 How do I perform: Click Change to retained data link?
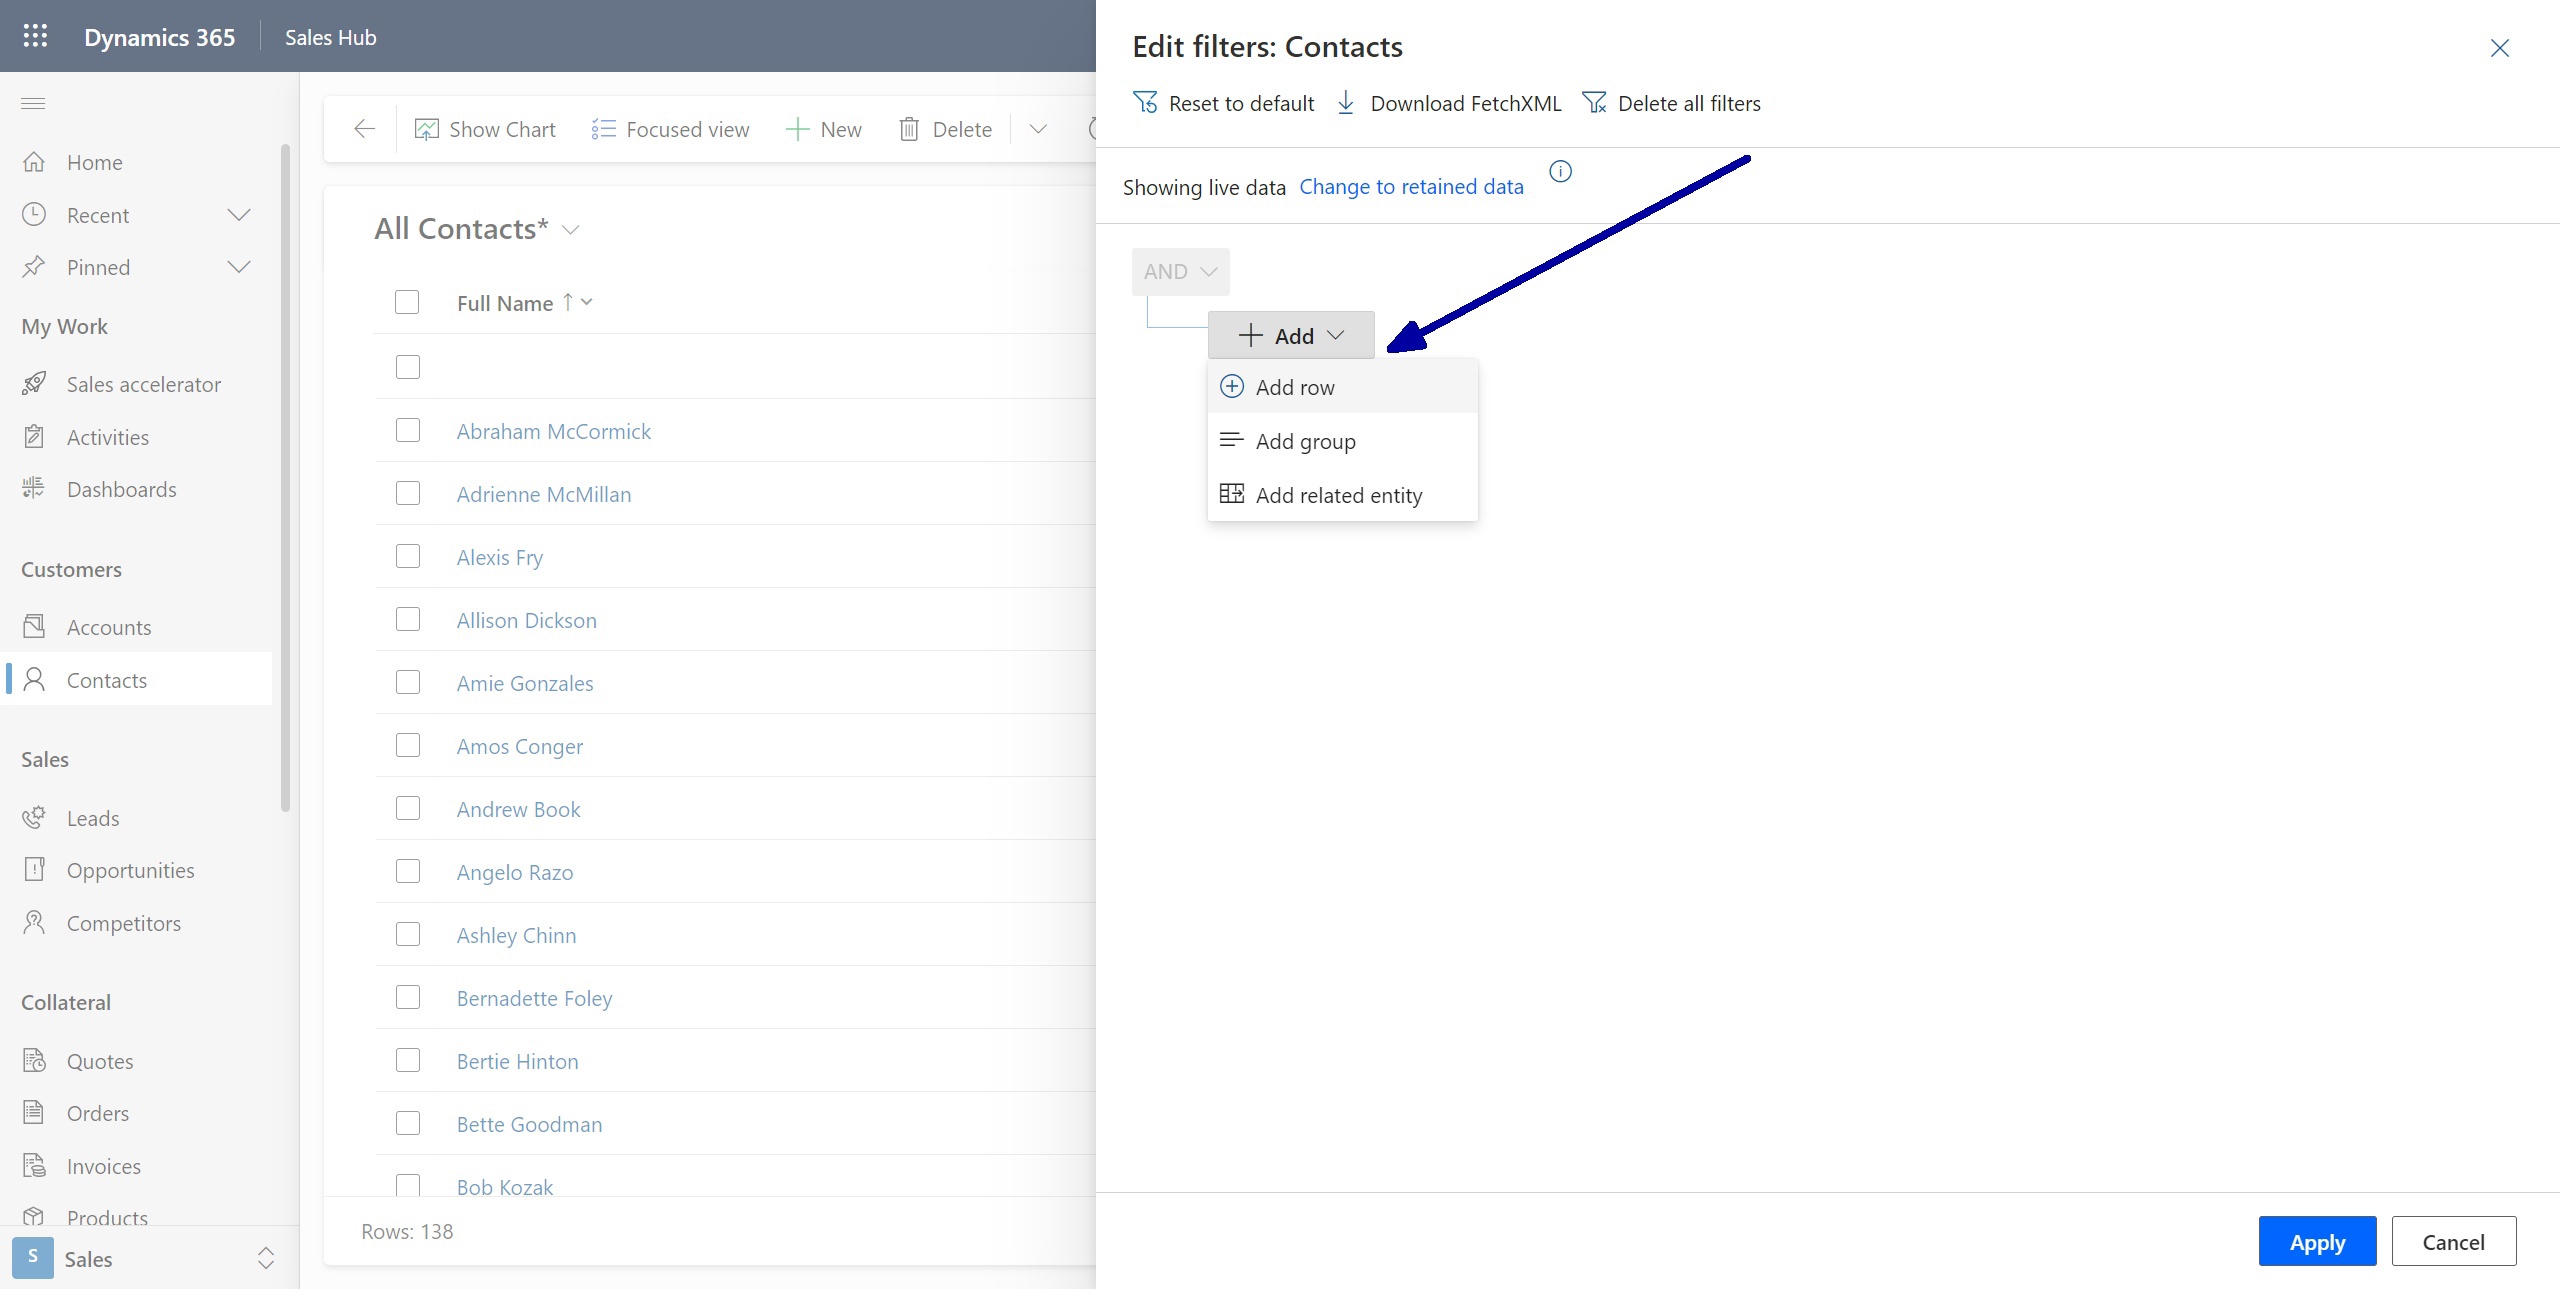pyautogui.click(x=1411, y=187)
